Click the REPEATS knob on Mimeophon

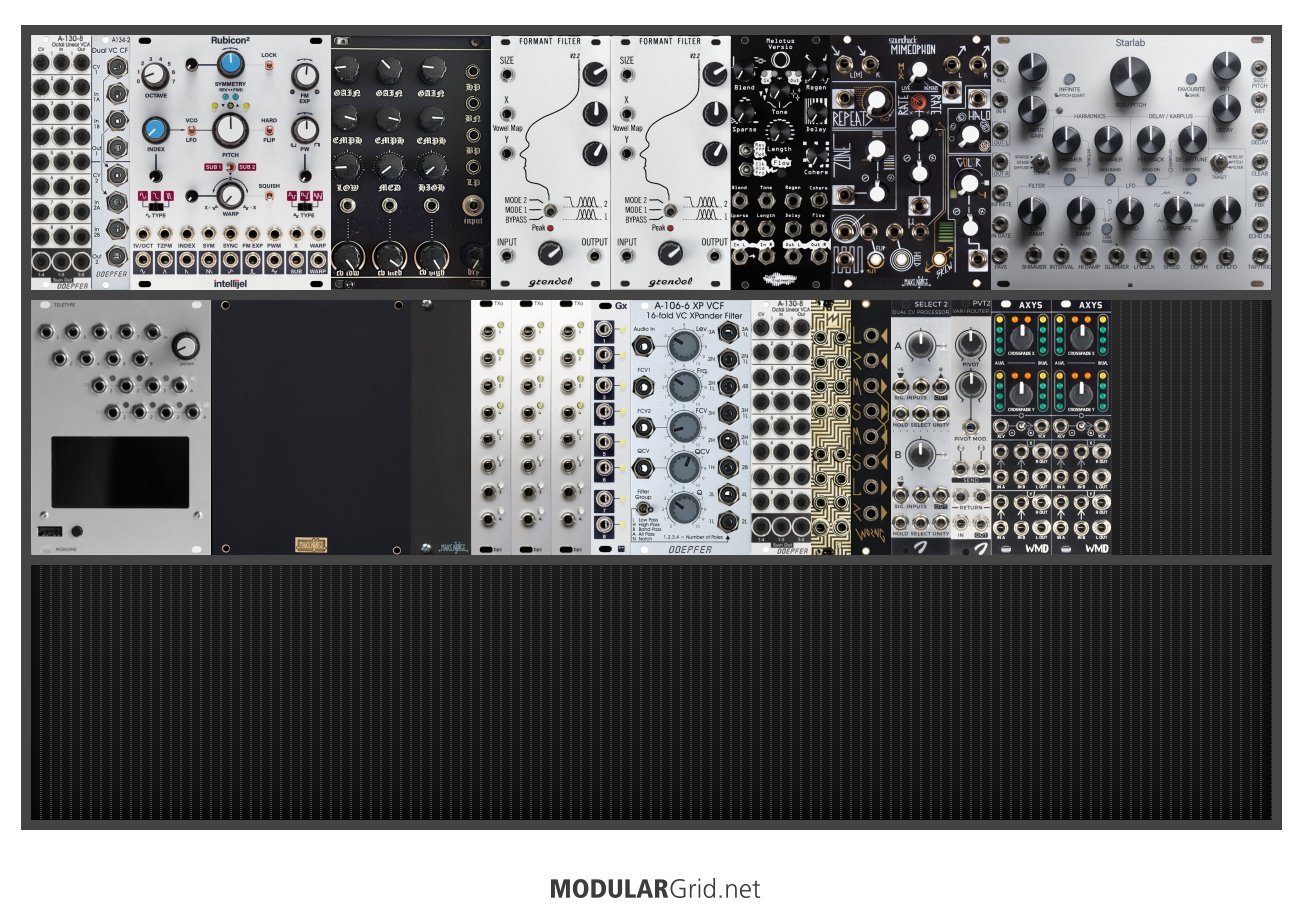click(x=877, y=100)
